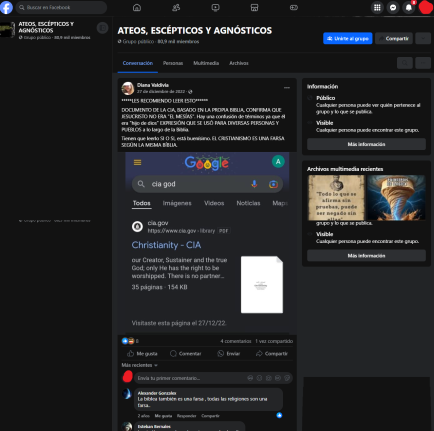
Task: Insert an emoji in the comment box
Action: (x=259, y=378)
